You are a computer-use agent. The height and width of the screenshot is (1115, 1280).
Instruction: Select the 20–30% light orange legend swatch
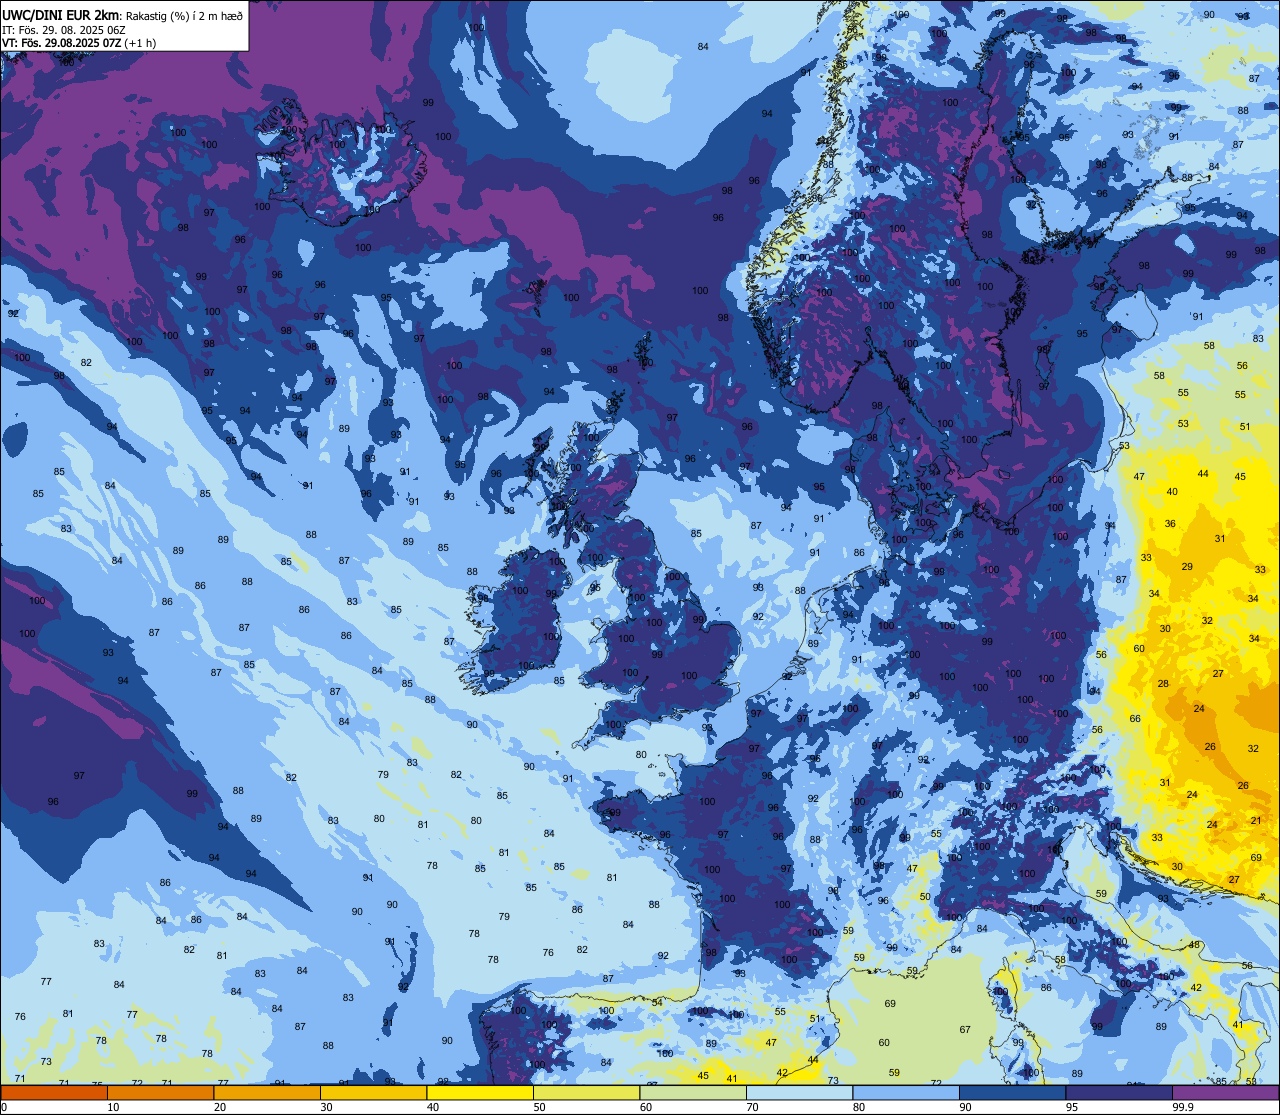(267, 1092)
